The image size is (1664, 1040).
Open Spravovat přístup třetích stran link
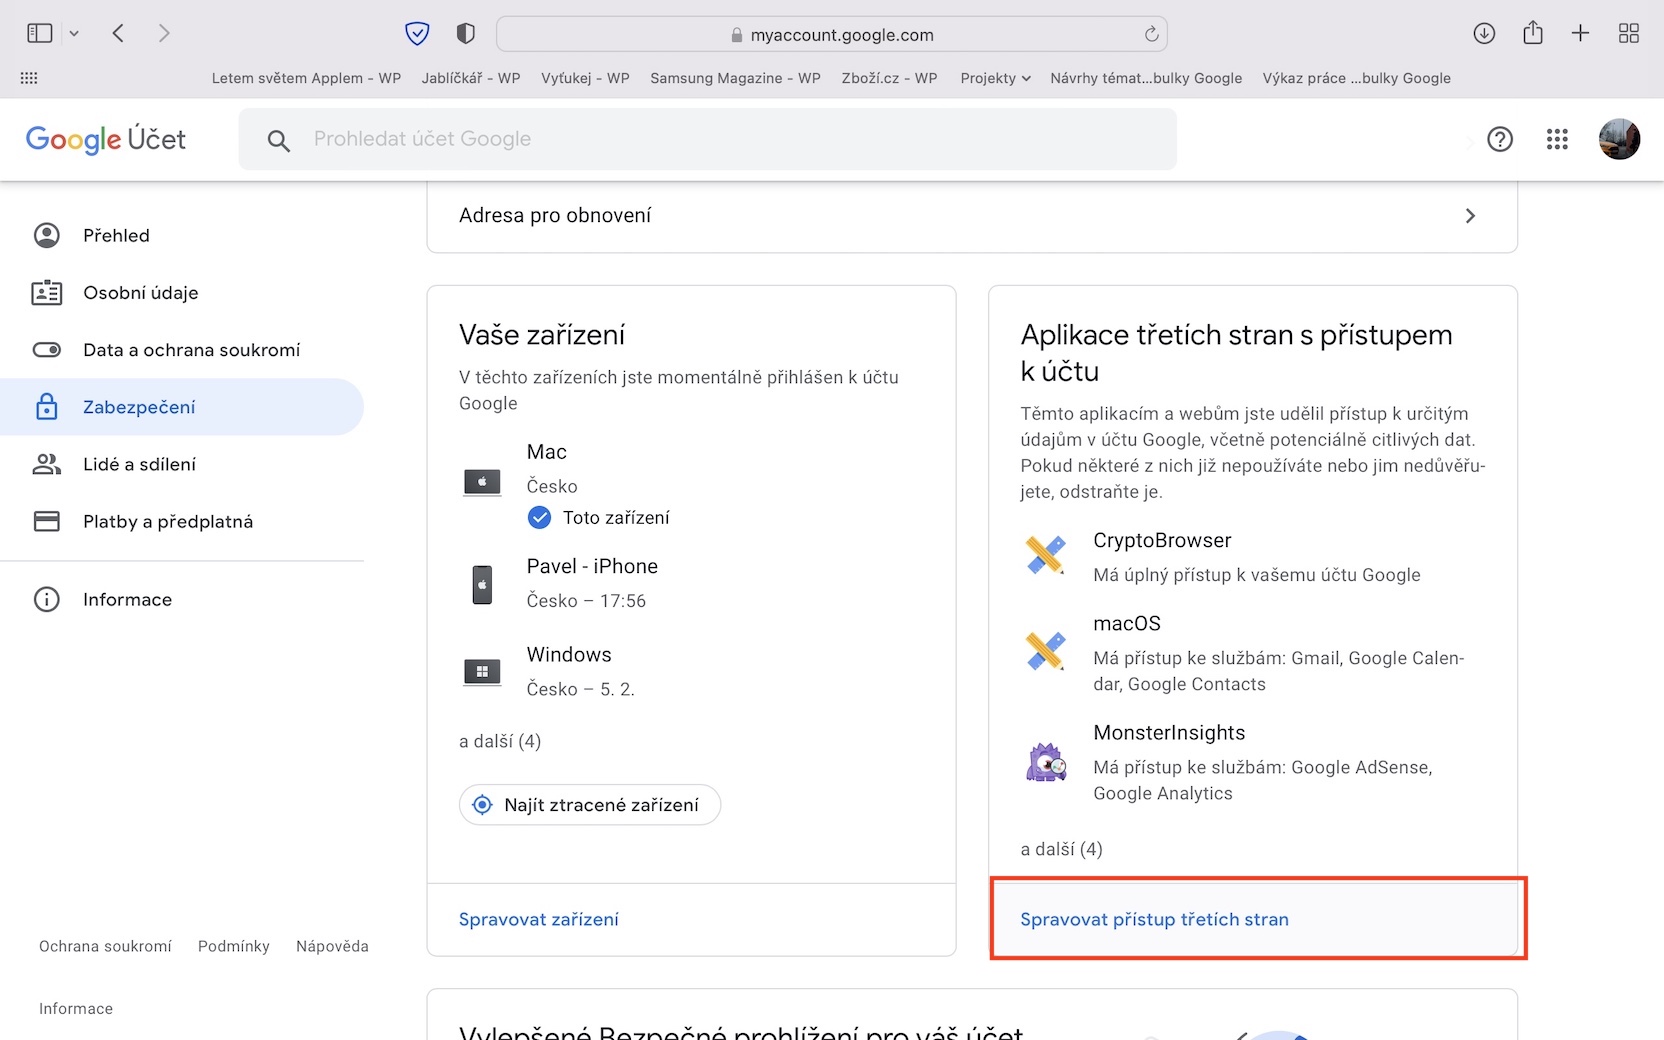[x=1154, y=919]
